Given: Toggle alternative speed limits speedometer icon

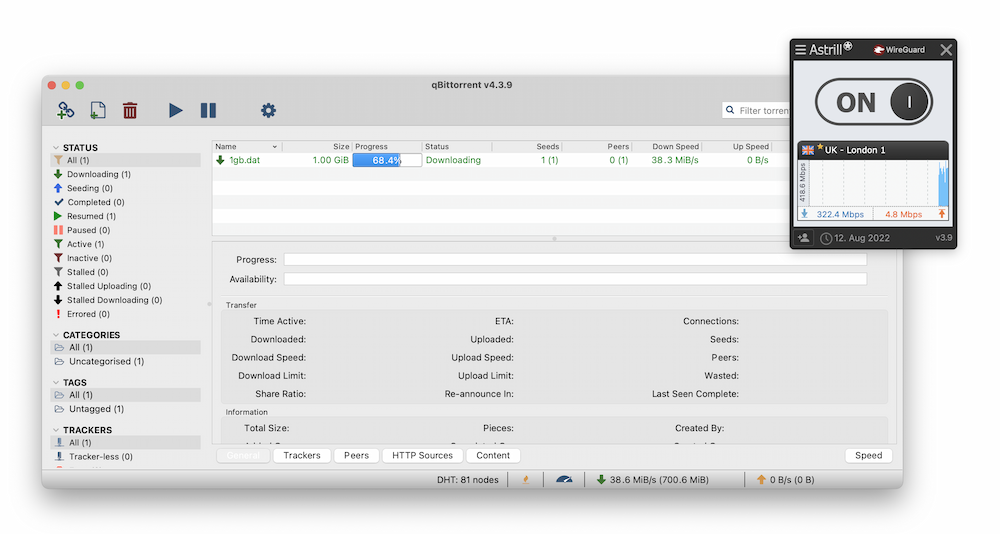Looking at the screenshot, I should [x=564, y=480].
